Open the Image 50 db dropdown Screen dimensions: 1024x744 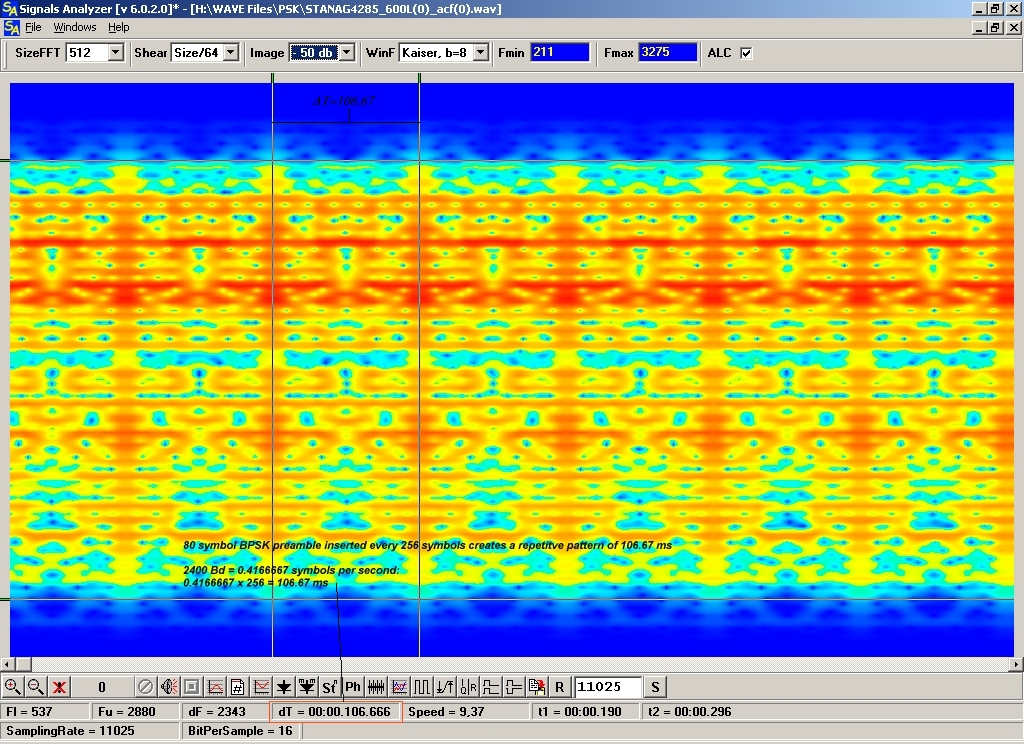click(x=346, y=53)
